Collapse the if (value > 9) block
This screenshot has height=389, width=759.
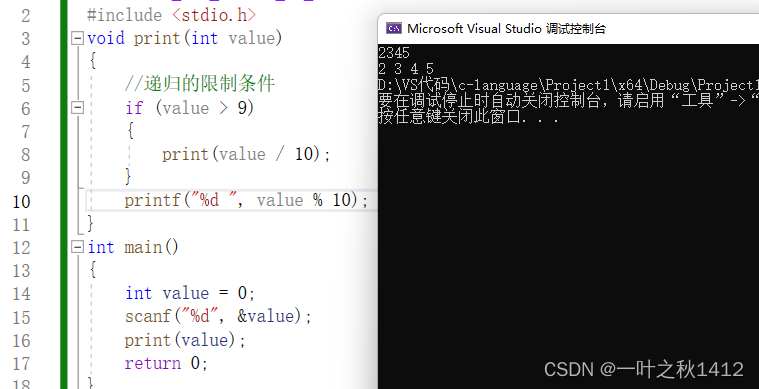[x=77, y=108]
